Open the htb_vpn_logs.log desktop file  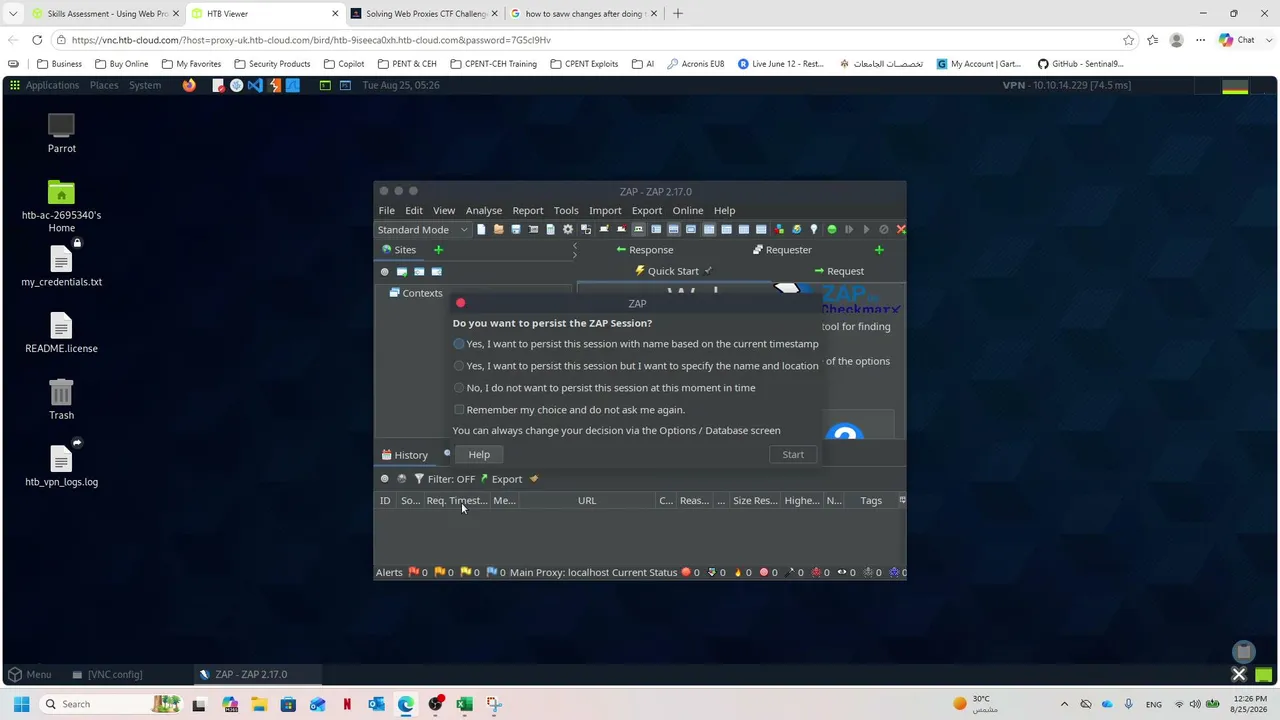point(61,465)
